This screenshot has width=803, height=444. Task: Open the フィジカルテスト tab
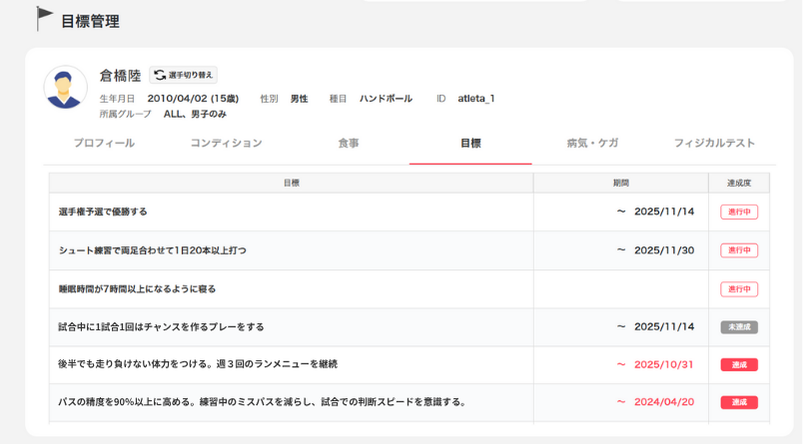(x=714, y=144)
